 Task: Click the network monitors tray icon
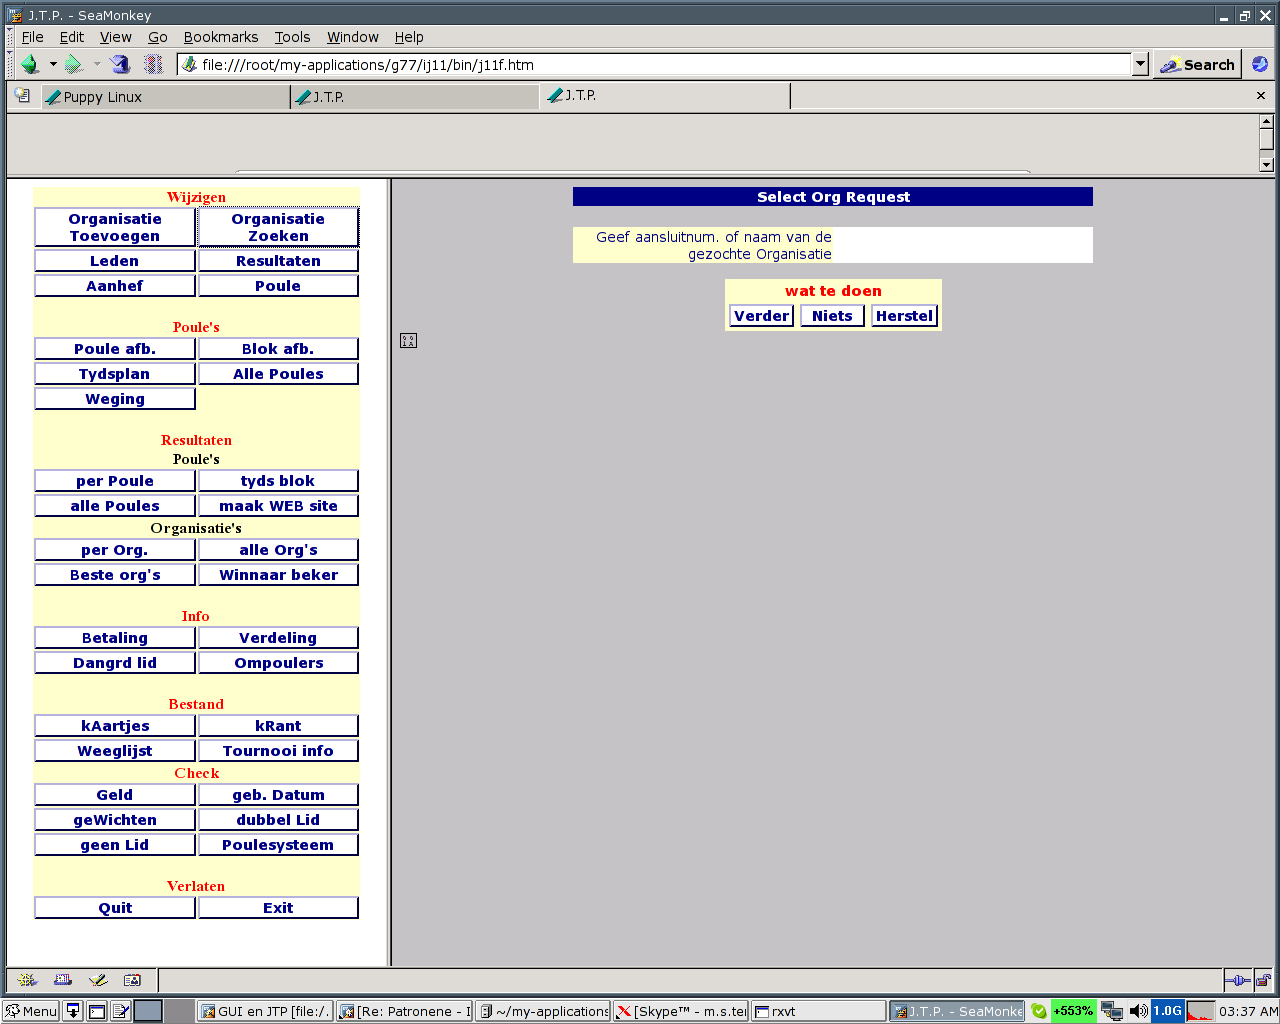[1112, 1011]
